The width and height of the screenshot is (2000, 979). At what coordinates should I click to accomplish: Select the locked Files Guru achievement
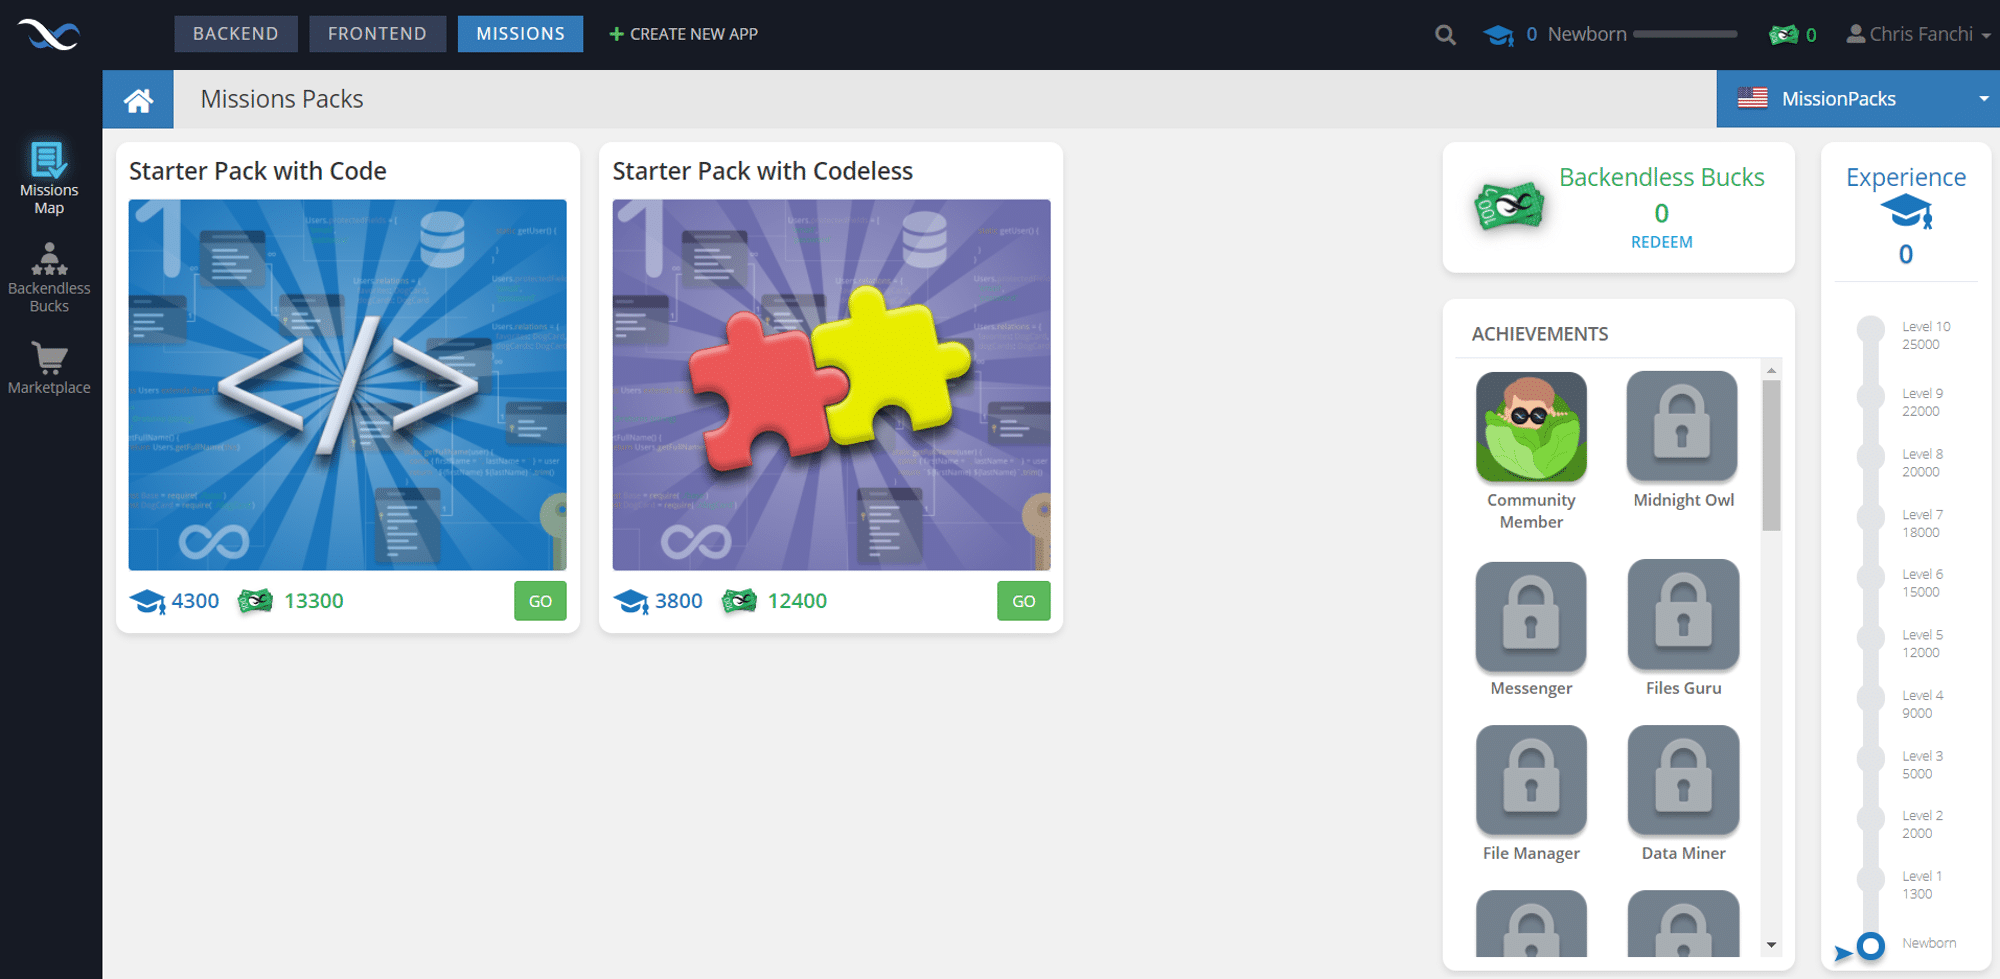(1683, 615)
